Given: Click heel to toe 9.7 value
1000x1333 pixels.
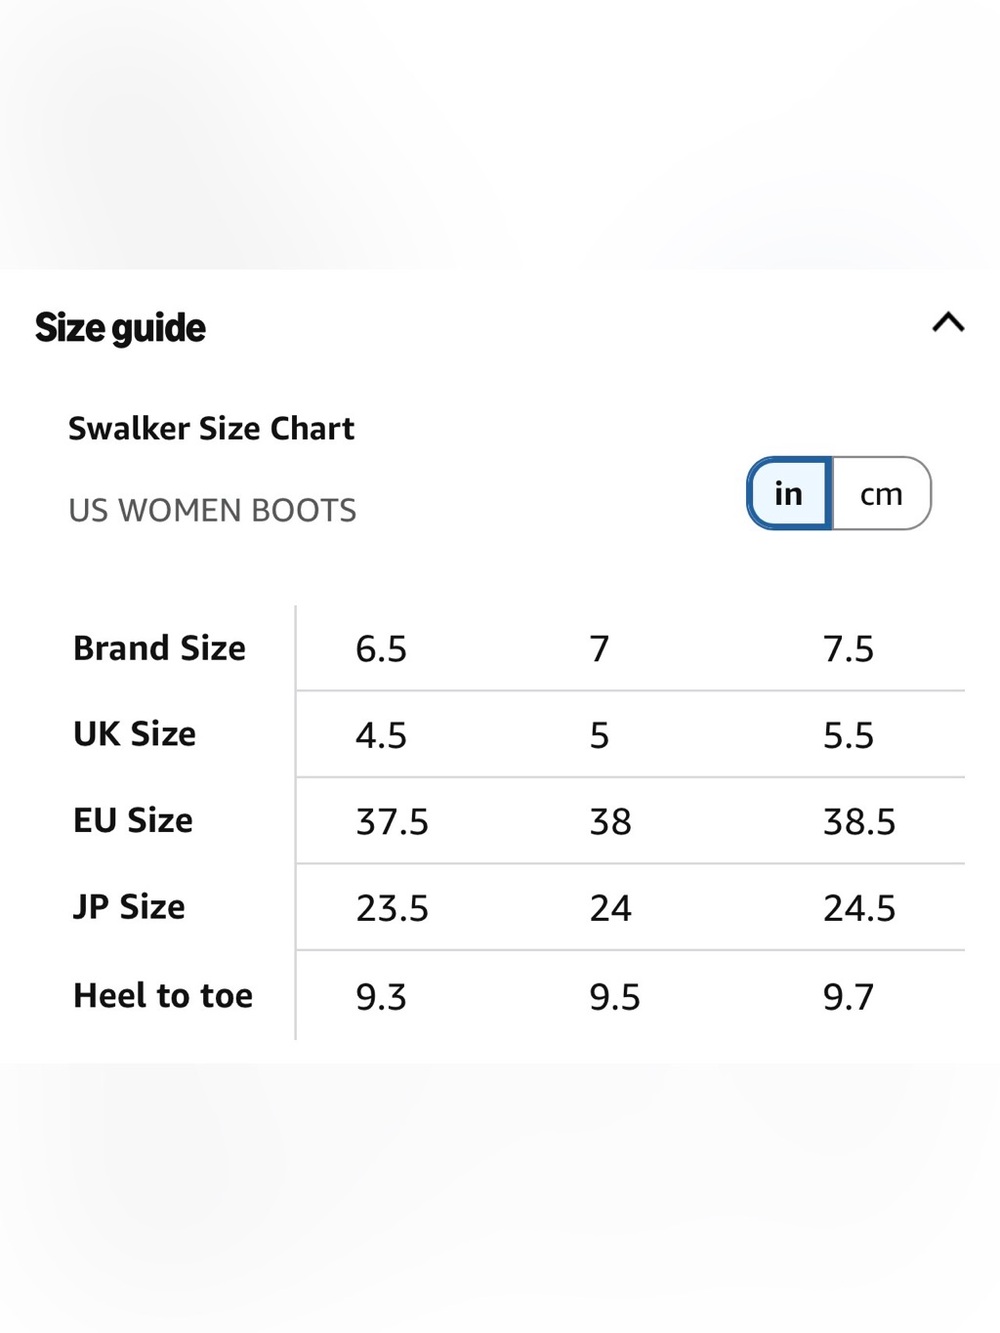Looking at the screenshot, I should (x=848, y=997).
